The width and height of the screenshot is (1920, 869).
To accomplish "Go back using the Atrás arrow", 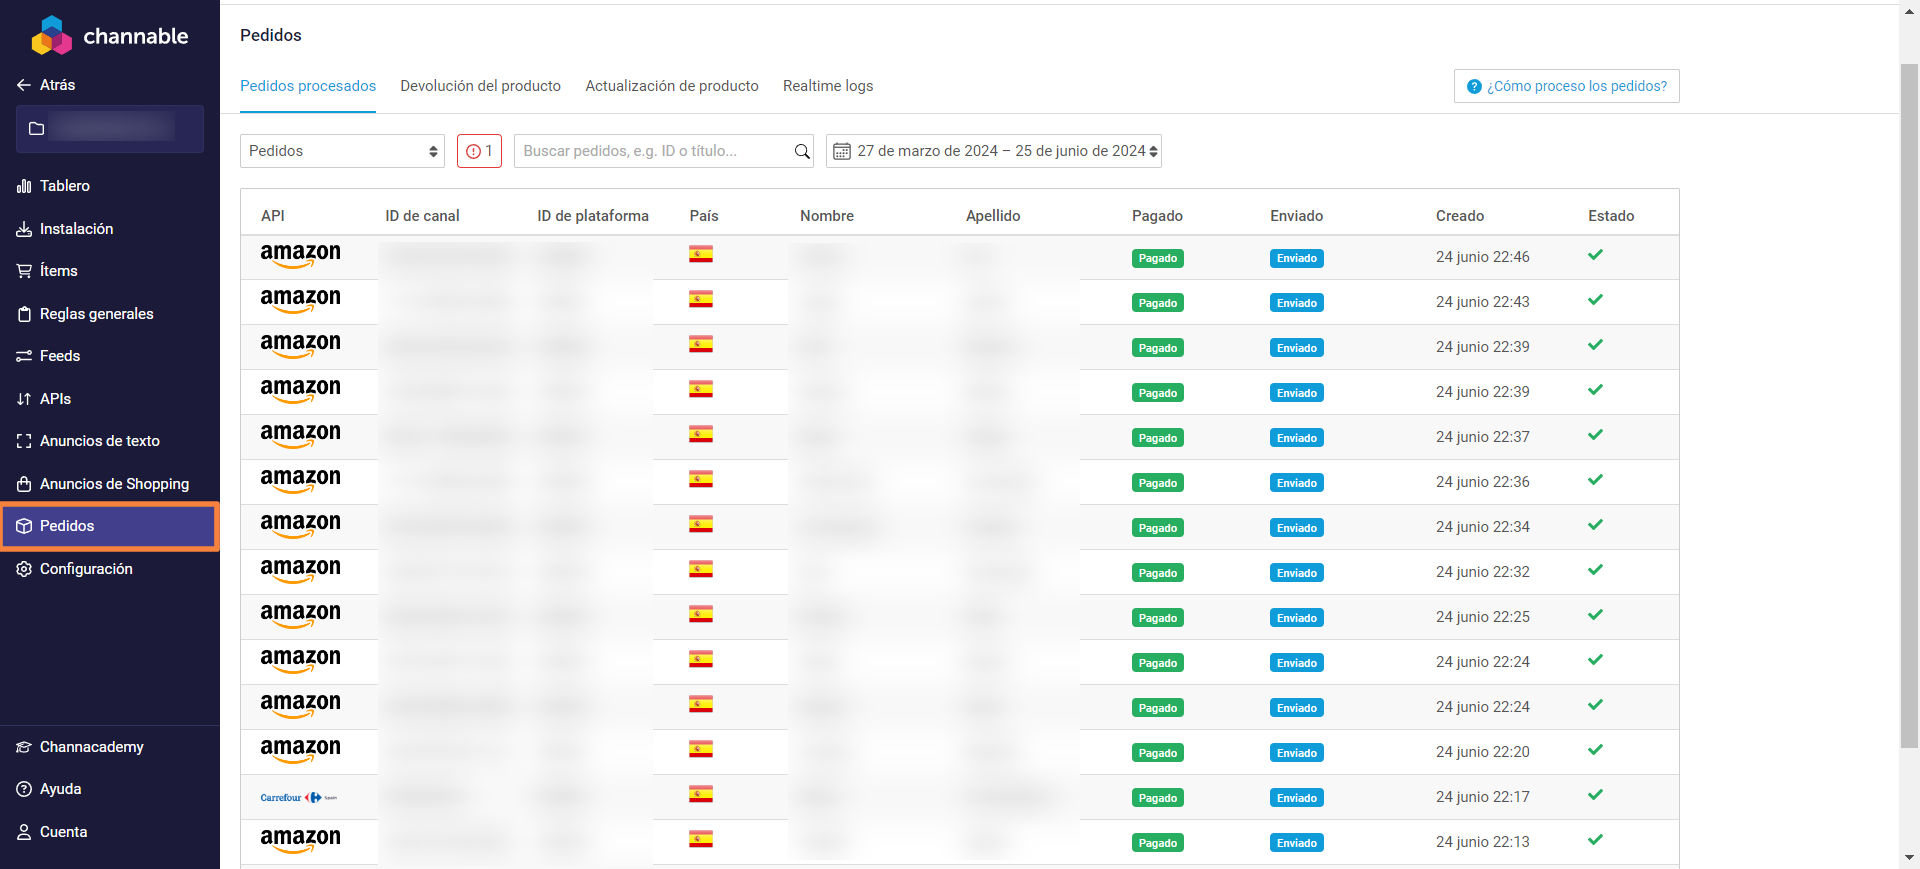I will [x=46, y=85].
